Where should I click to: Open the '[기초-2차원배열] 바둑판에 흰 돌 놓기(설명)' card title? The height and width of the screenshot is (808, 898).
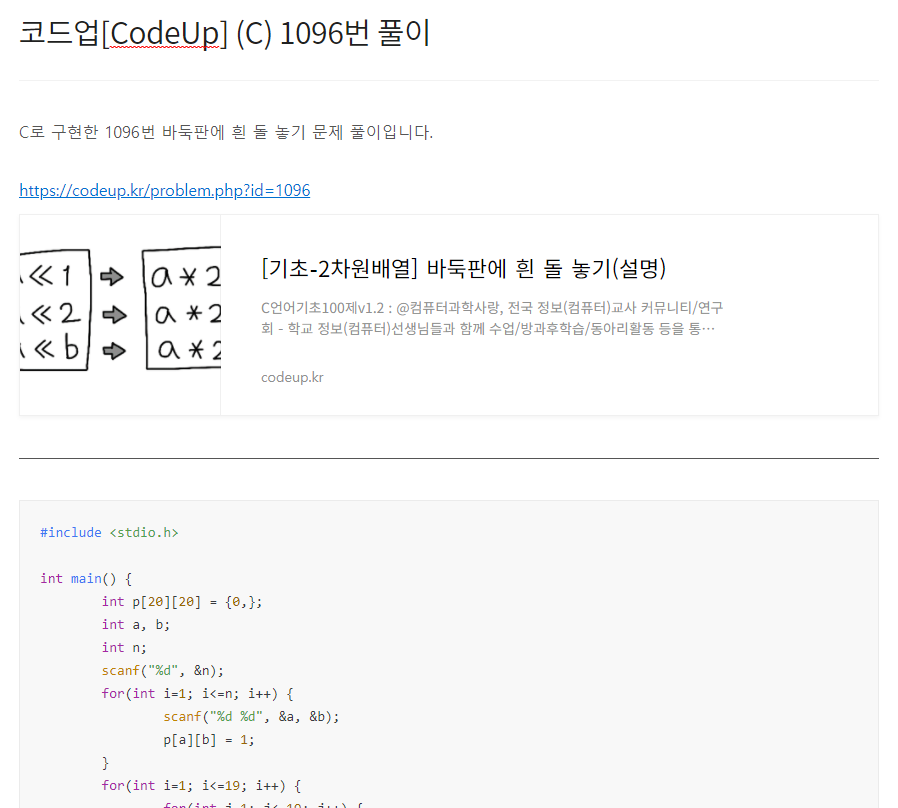[463, 269]
